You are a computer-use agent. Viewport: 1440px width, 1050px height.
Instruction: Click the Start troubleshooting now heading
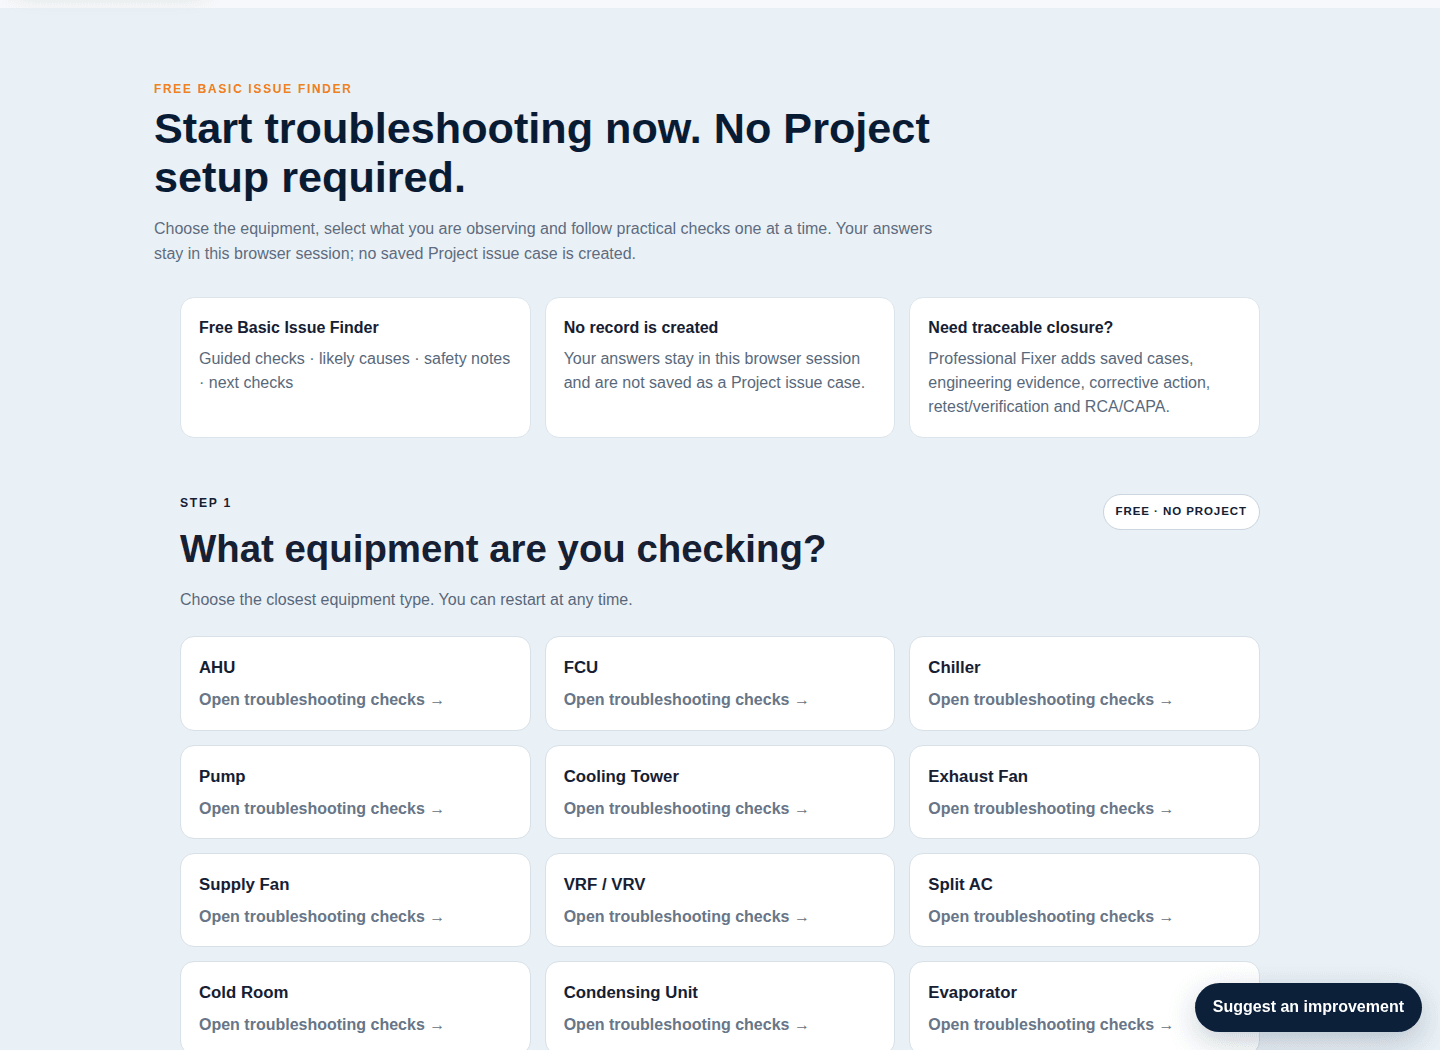pos(542,153)
